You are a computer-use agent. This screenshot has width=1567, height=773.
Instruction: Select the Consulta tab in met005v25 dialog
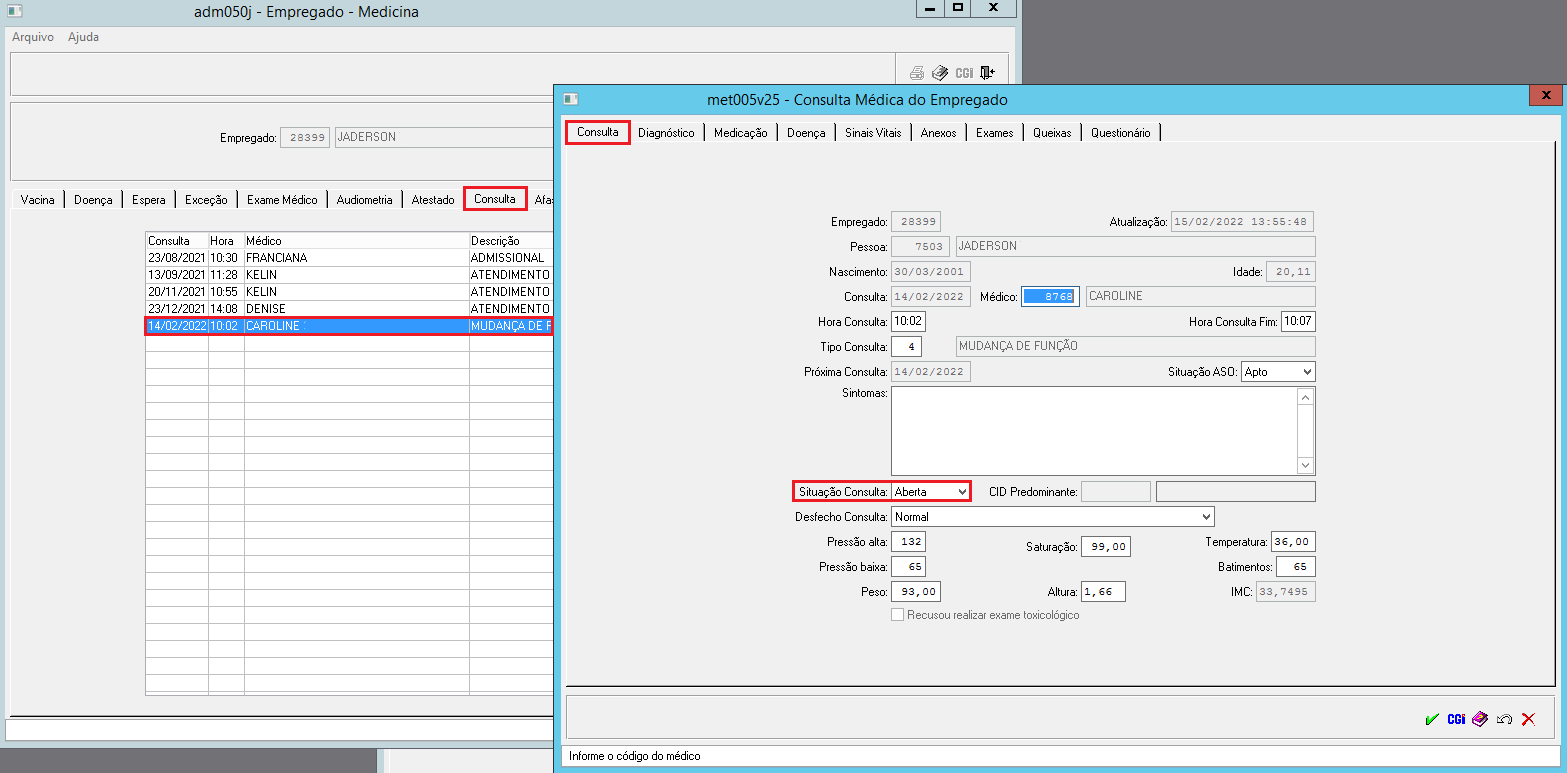(x=598, y=131)
